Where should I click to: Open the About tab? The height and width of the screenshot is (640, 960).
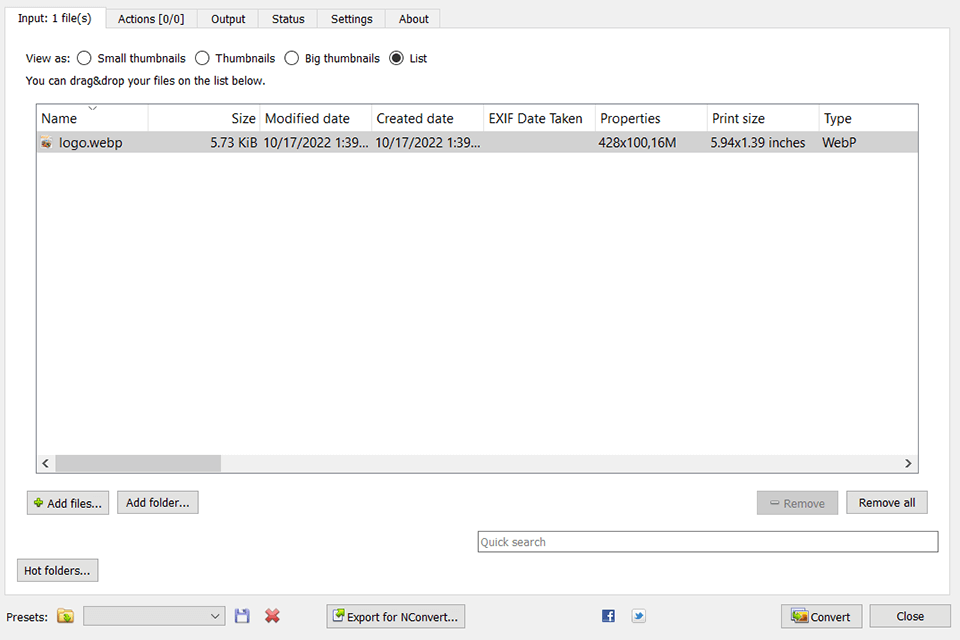click(413, 19)
